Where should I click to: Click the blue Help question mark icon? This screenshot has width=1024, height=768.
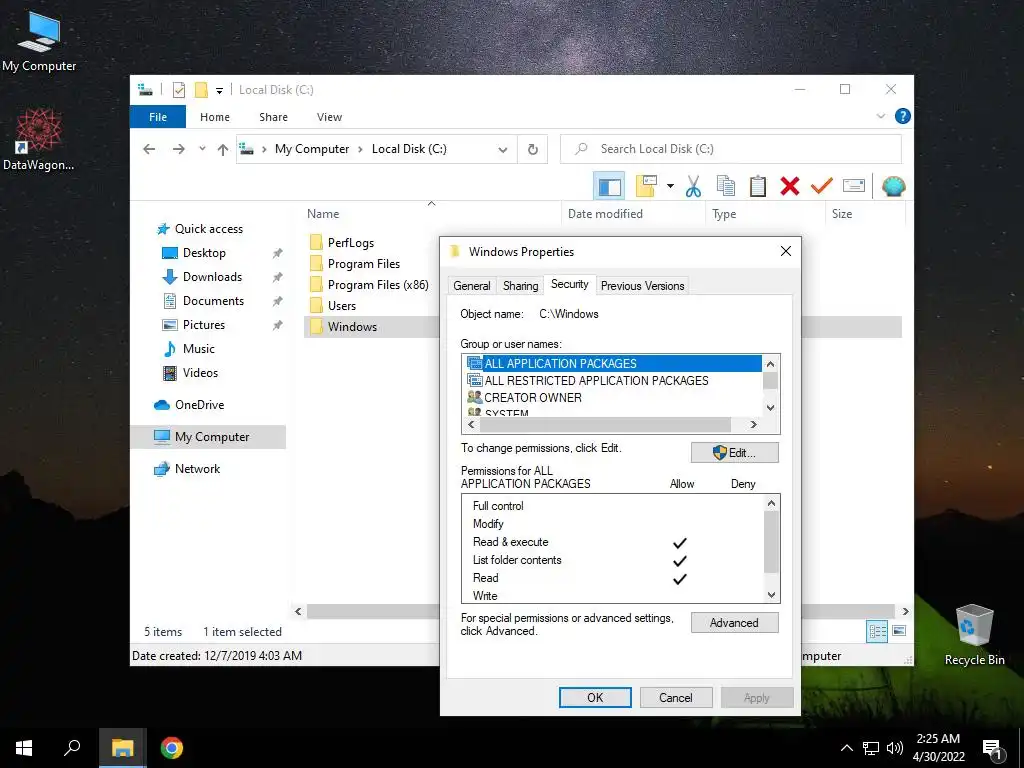point(903,116)
